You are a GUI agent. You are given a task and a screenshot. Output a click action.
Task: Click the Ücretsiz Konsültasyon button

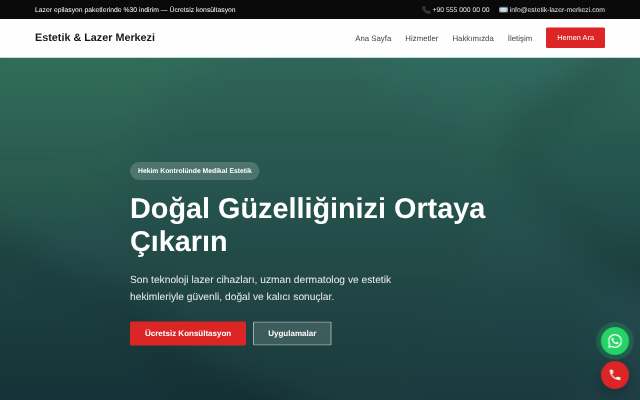[x=188, y=333]
